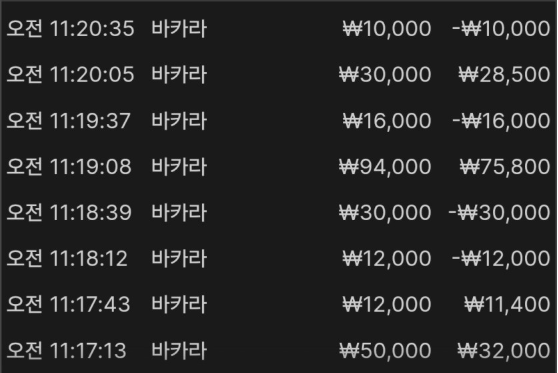Select the -₩16,000 loss amount
The image size is (558, 373).
(x=501, y=120)
